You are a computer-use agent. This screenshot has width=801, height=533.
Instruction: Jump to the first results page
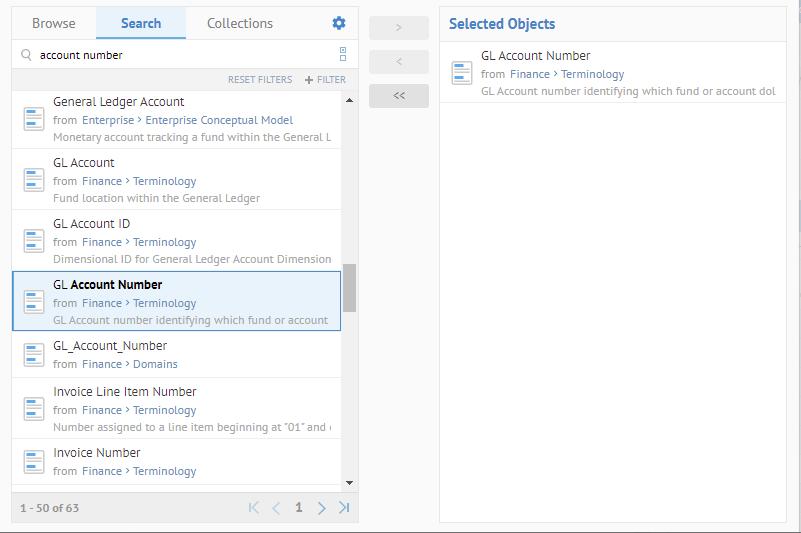pos(254,508)
